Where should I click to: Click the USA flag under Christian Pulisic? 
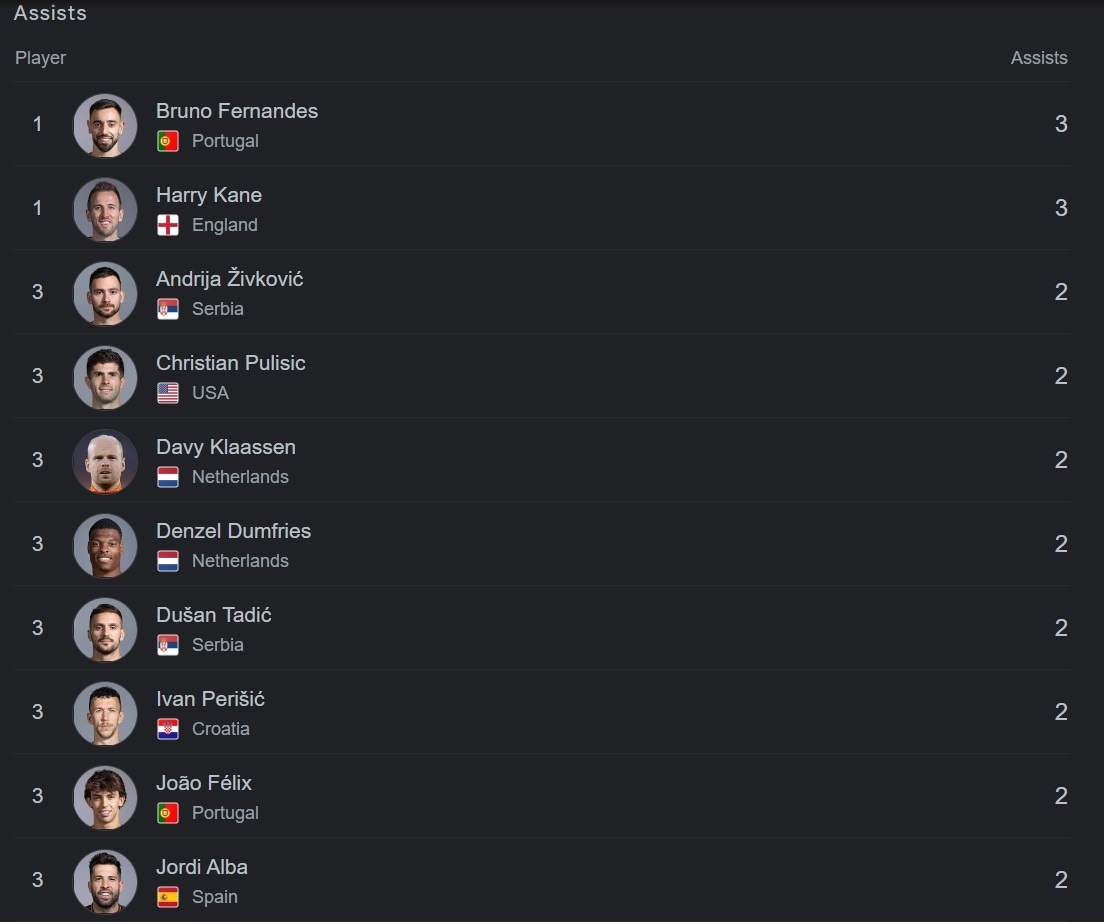pyautogui.click(x=168, y=392)
